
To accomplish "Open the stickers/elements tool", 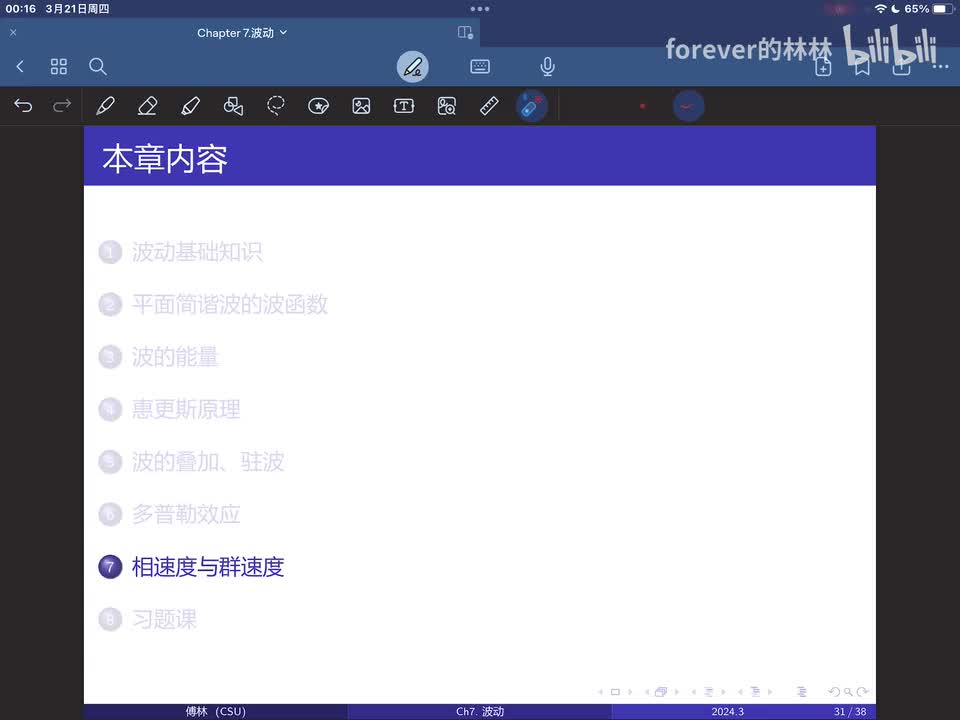I will (x=318, y=106).
